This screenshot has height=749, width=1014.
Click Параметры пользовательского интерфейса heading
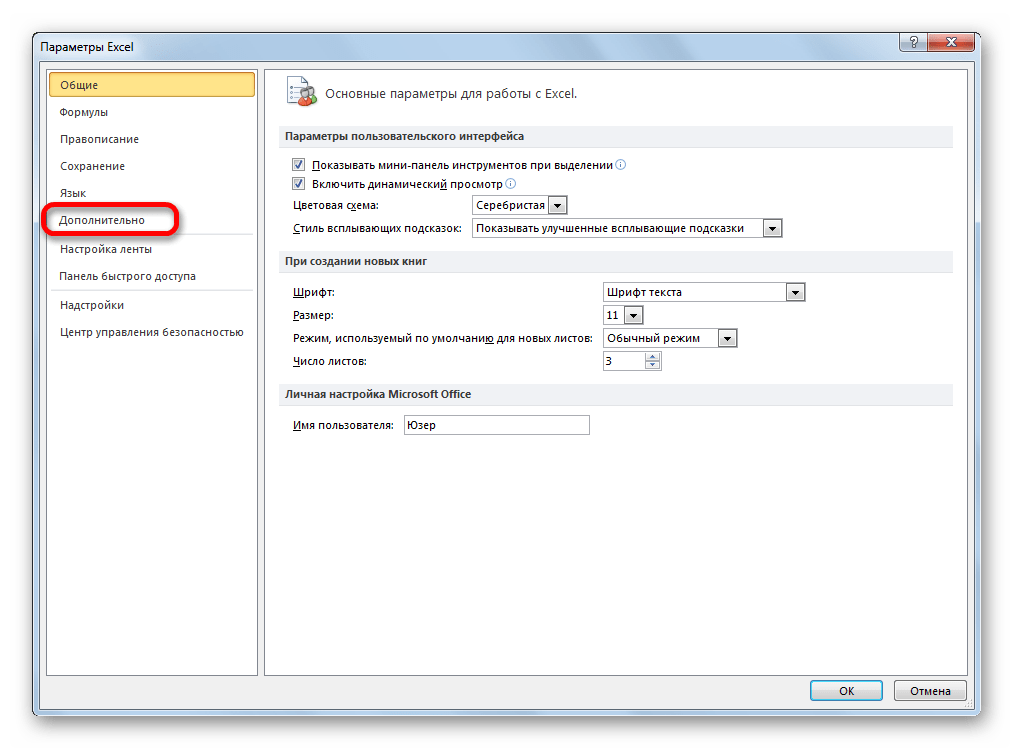tap(404, 136)
